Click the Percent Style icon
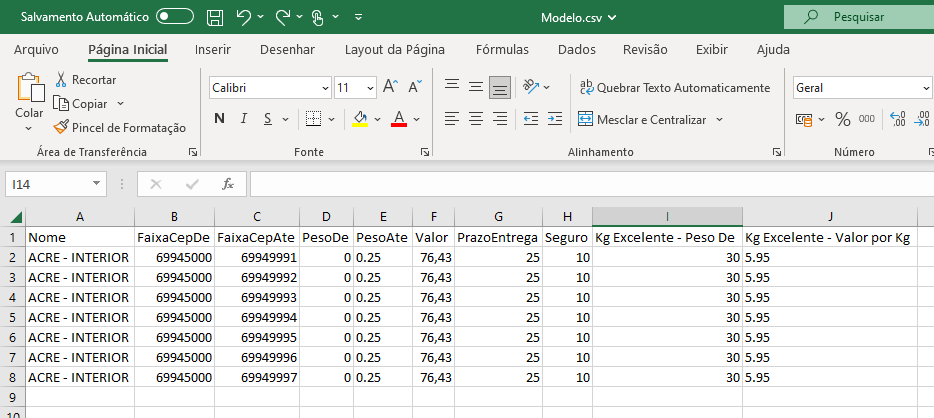This screenshot has width=934, height=418. point(842,120)
